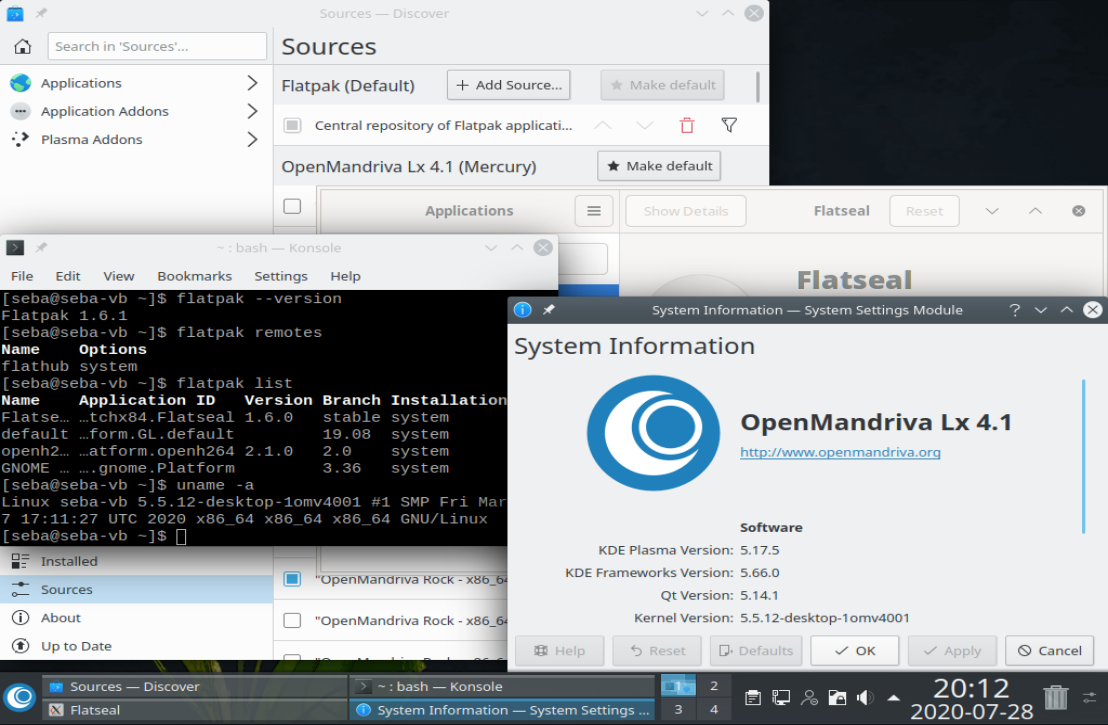This screenshot has width=1108, height=725.
Task: Open trash from the panel
Action: click(1056, 697)
